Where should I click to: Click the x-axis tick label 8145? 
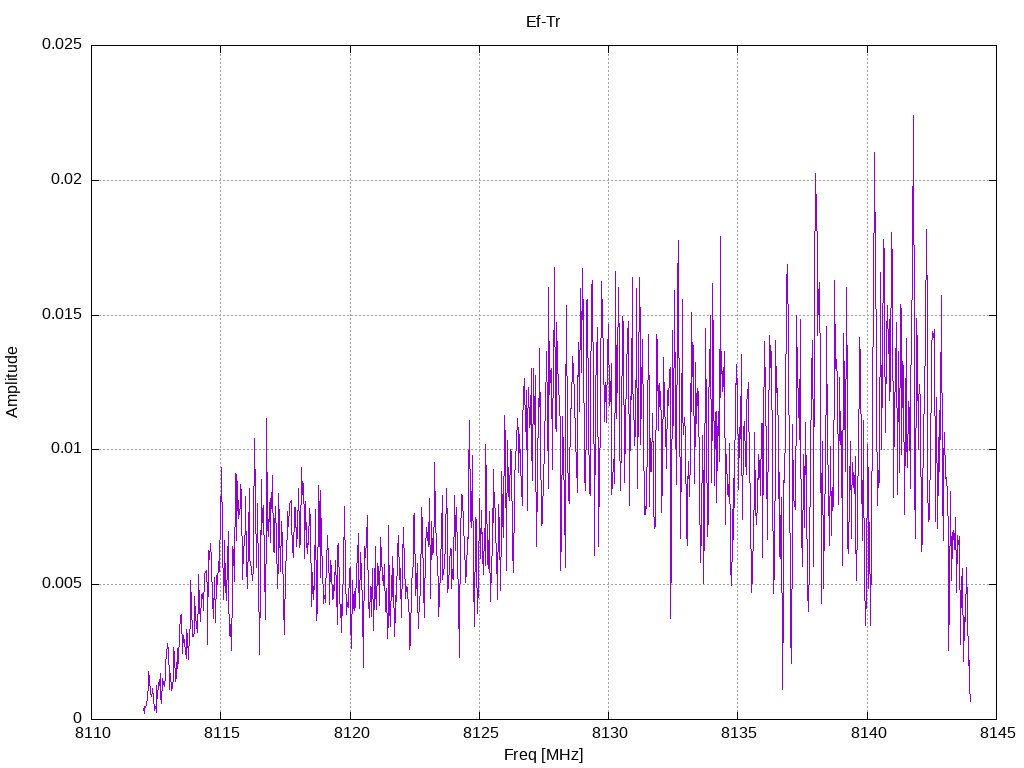[997, 733]
